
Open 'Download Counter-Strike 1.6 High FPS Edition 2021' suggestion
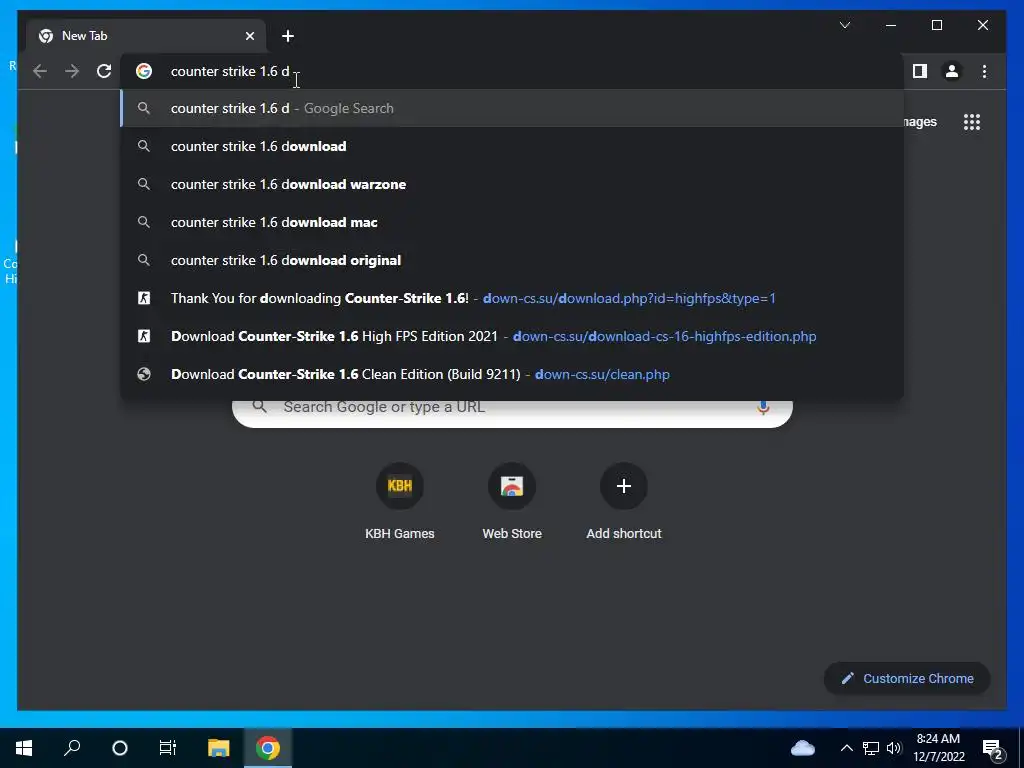[x=512, y=336]
